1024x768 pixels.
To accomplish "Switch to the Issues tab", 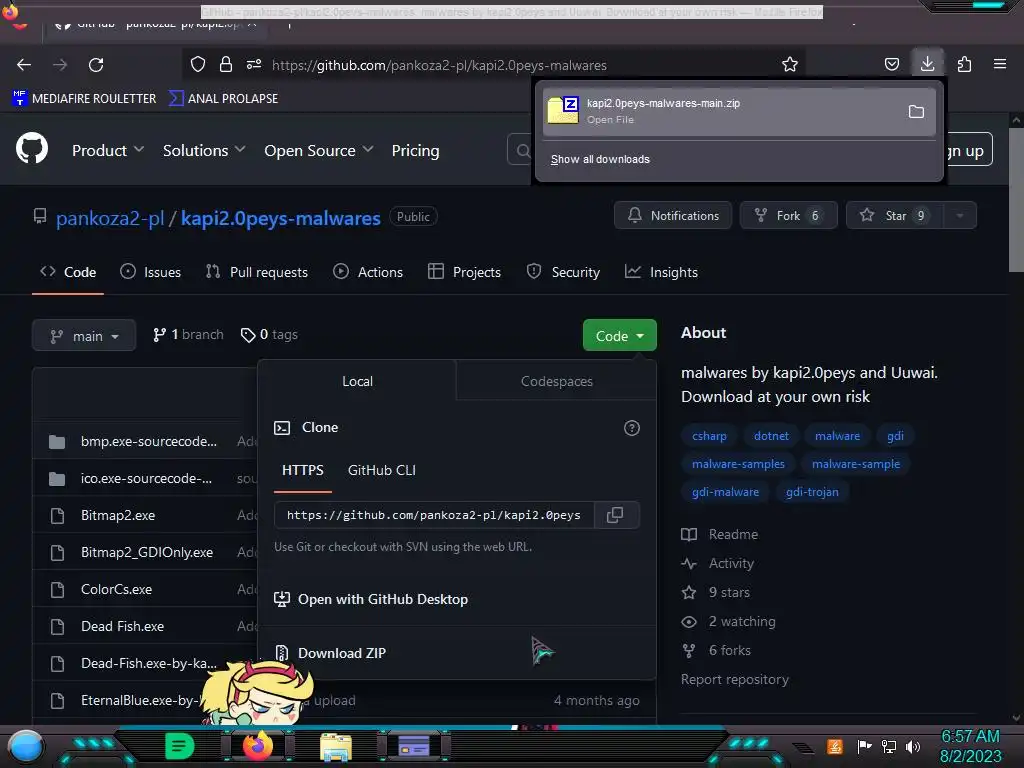I will (150, 272).
